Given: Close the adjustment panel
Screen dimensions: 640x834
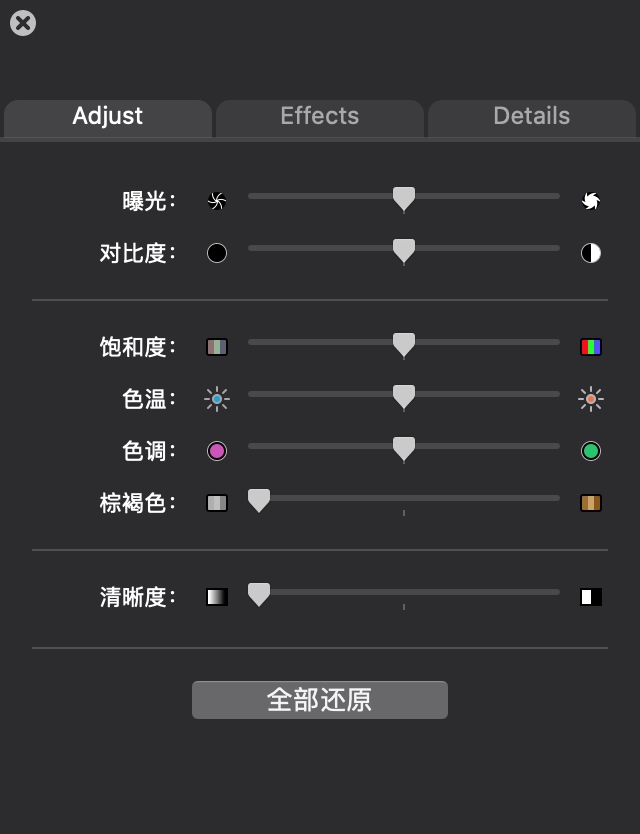Looking at the screenshot, I should tap(23, 23).
